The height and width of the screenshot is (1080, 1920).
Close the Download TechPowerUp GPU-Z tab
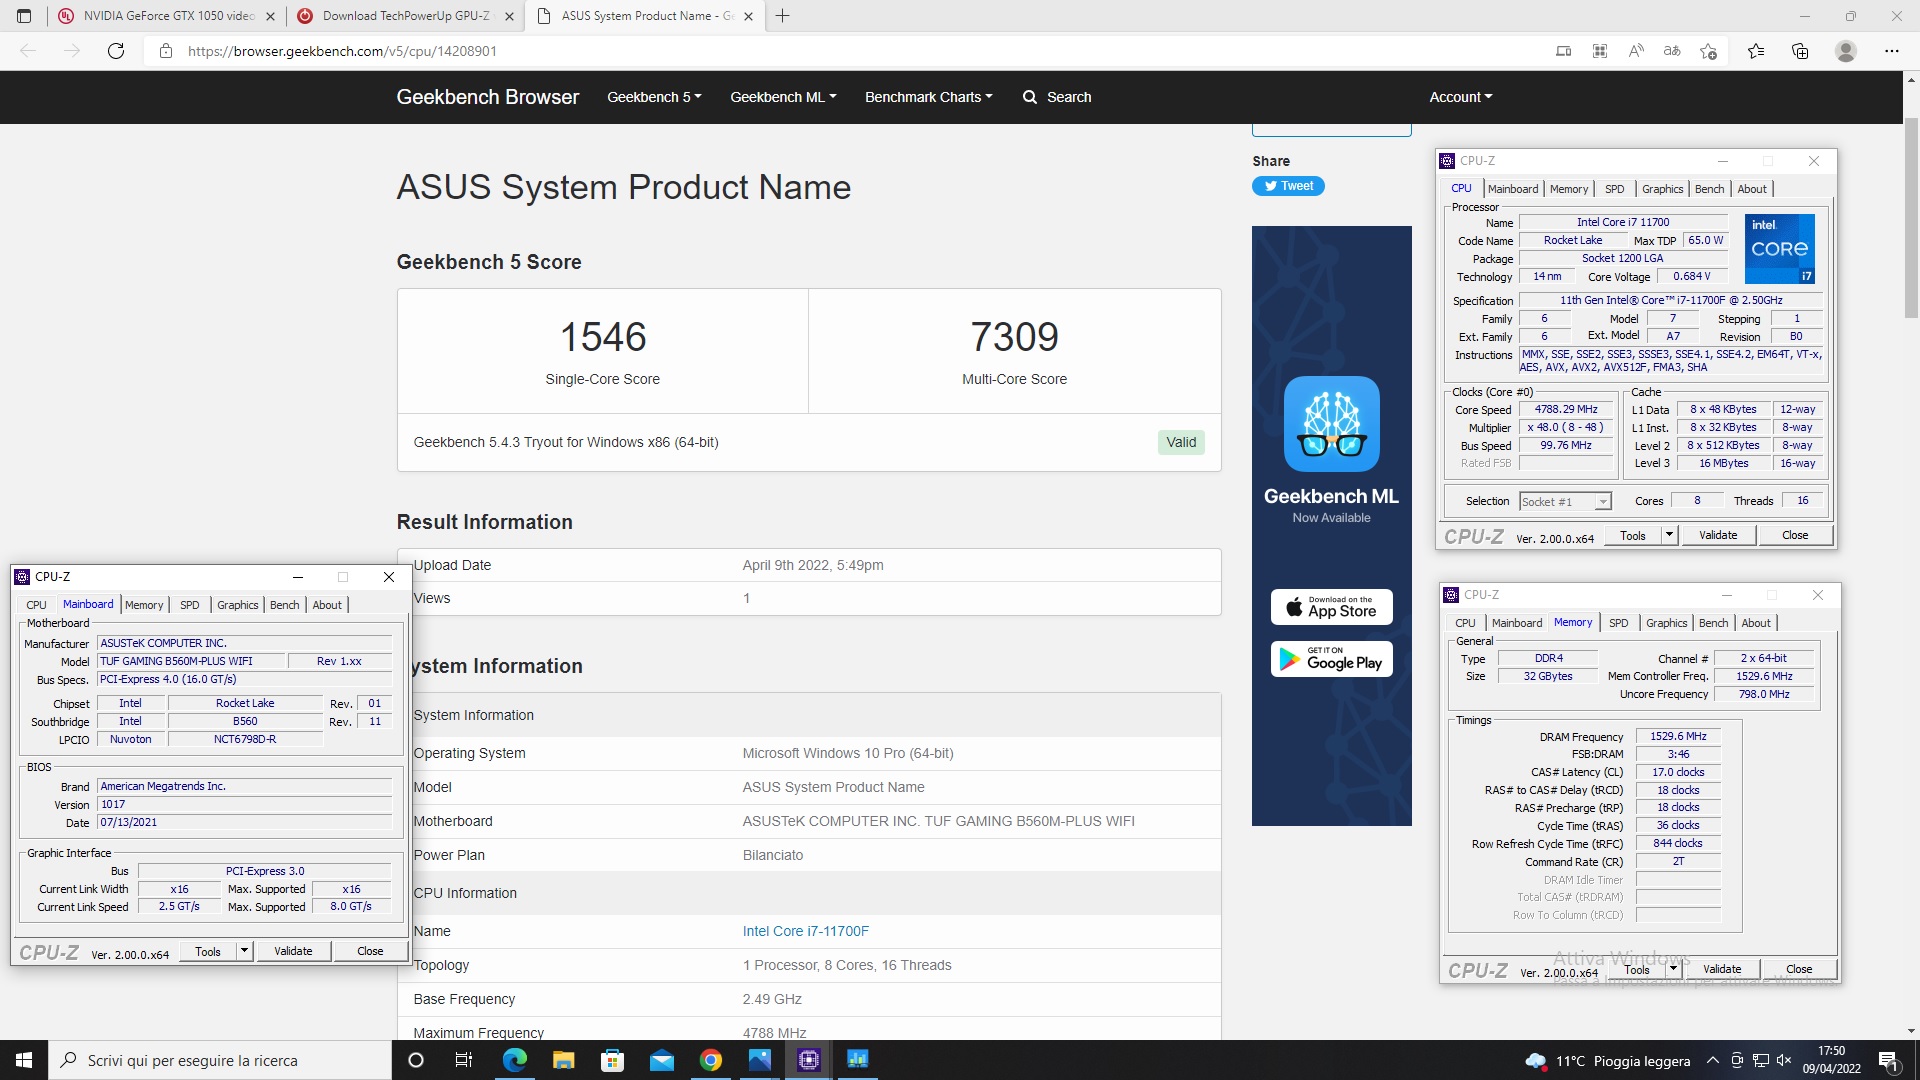[509, 16]
